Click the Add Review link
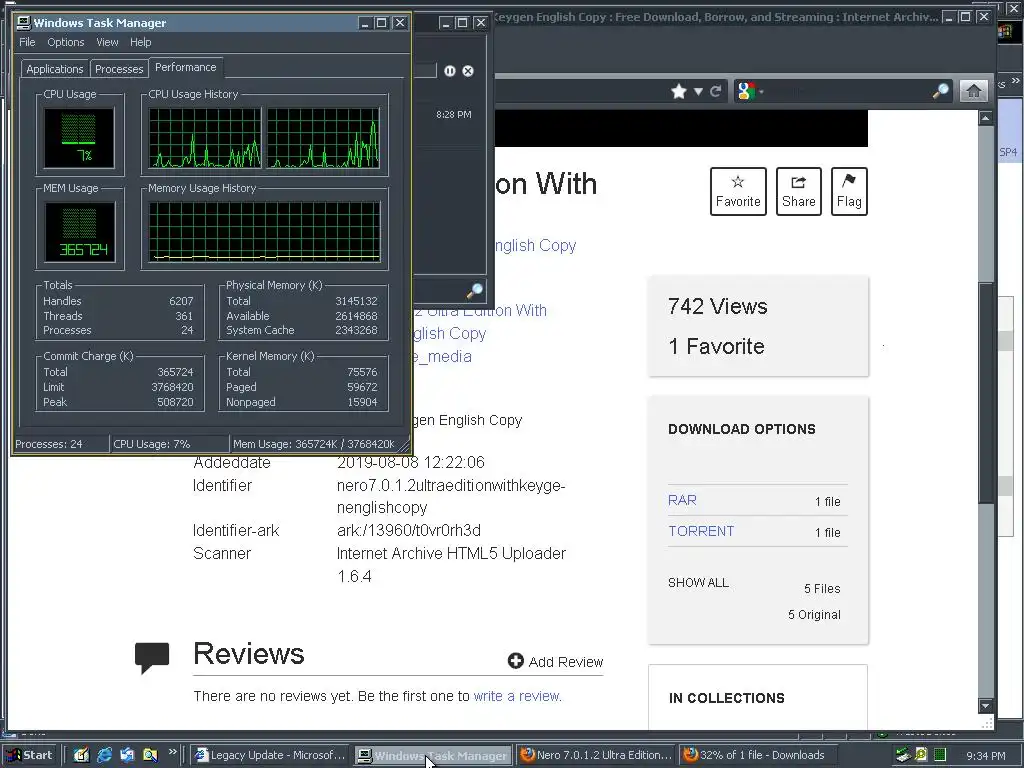Image resolution: width=1024 pixels, height=768 pixels. pos(566,662)
